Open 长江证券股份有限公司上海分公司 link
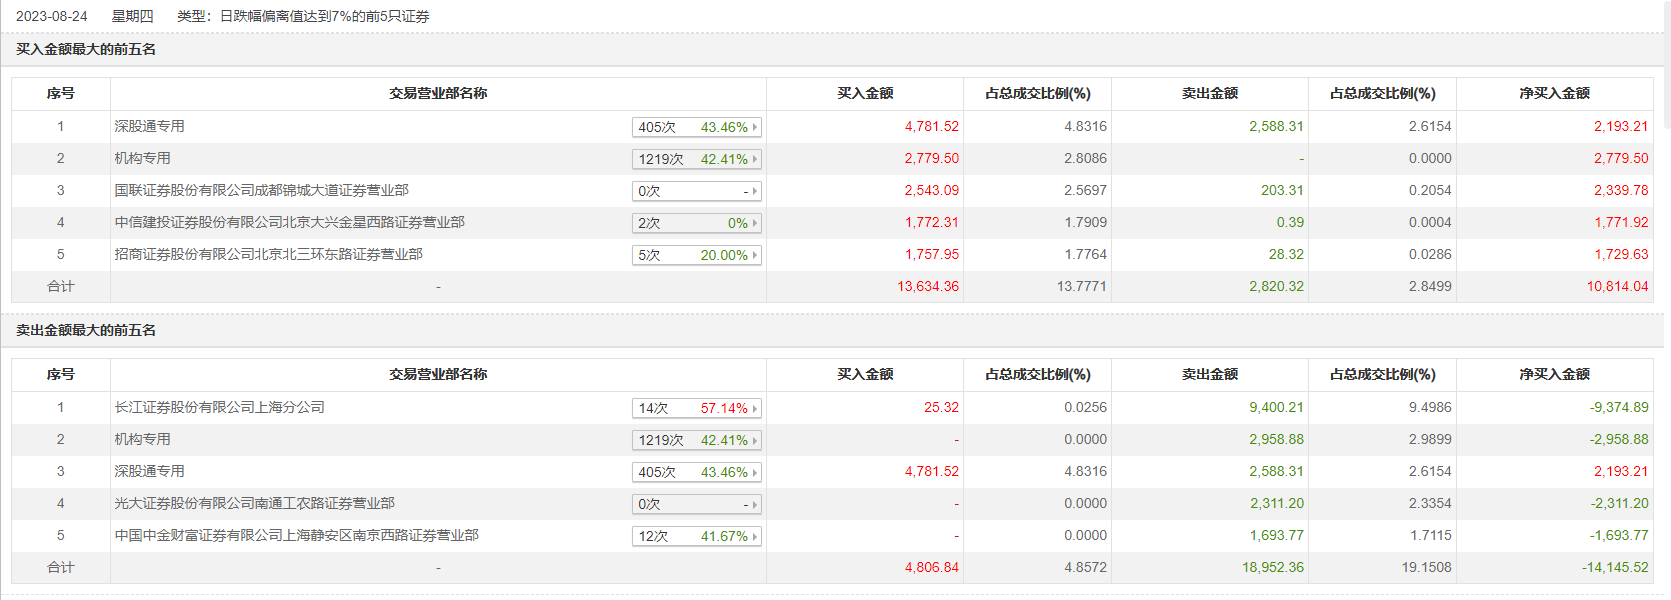Screen dimensions: 1671x600 219,407
